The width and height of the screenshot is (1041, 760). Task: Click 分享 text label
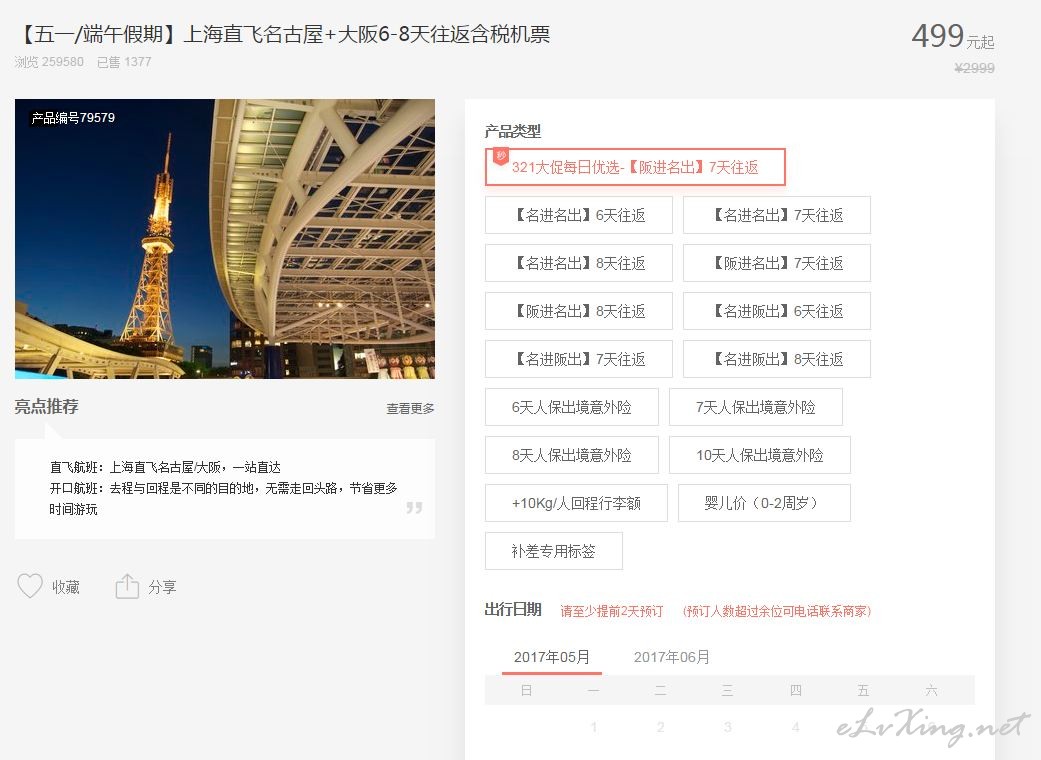pyautogui.click(x=162, y=587)
